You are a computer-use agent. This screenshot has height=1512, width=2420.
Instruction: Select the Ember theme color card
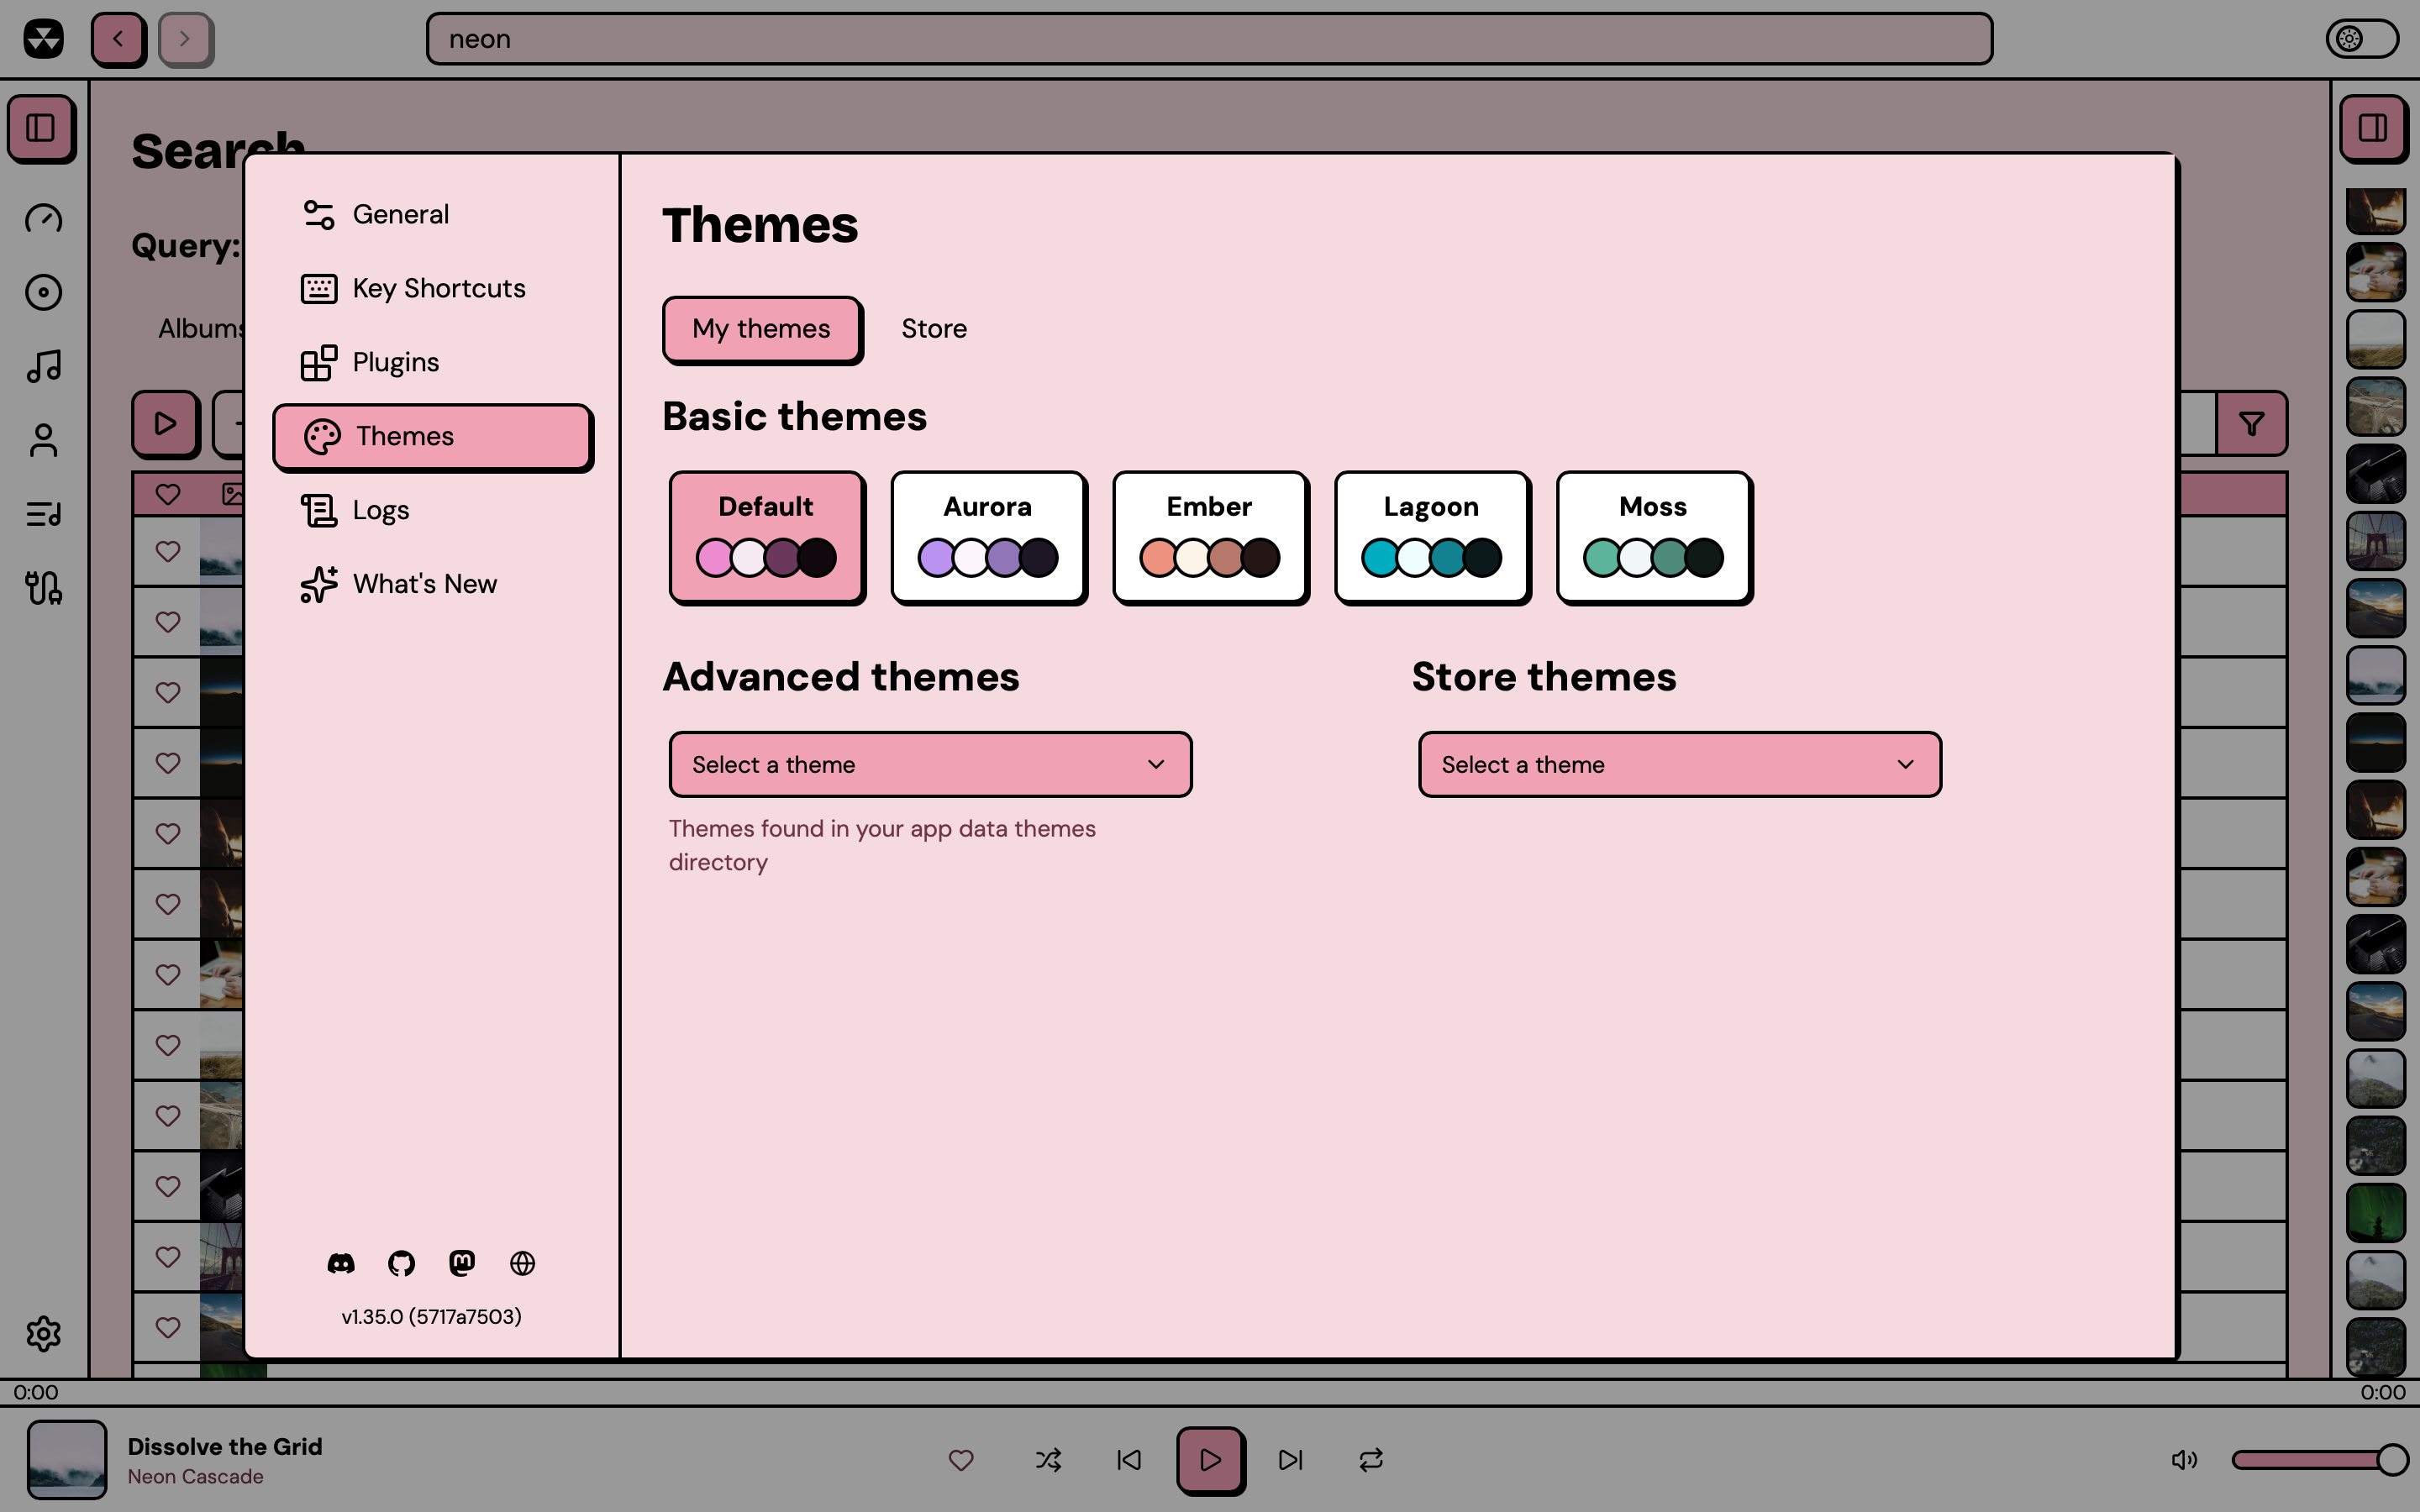click(x=1211, y=538)
